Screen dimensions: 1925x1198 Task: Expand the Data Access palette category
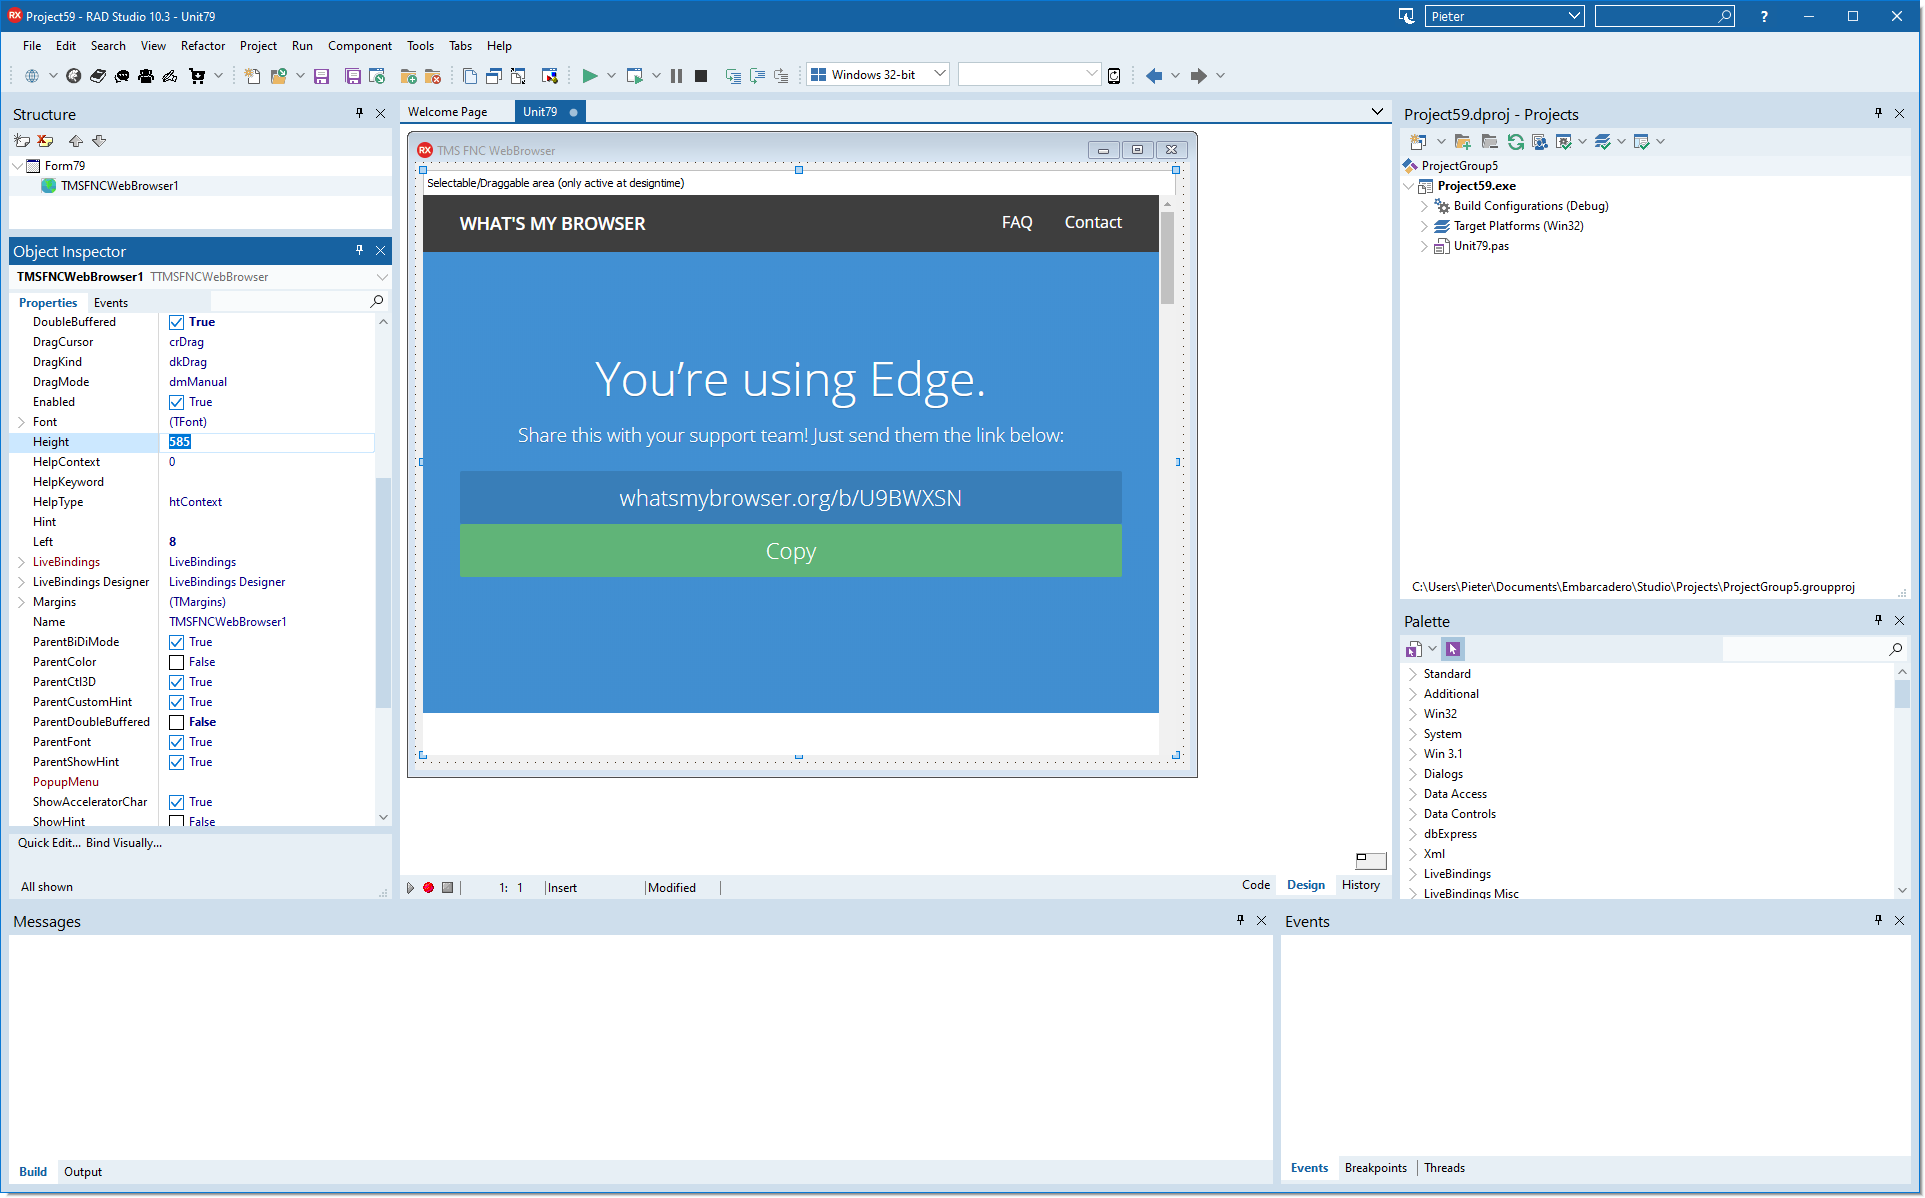coord(1413,794)
